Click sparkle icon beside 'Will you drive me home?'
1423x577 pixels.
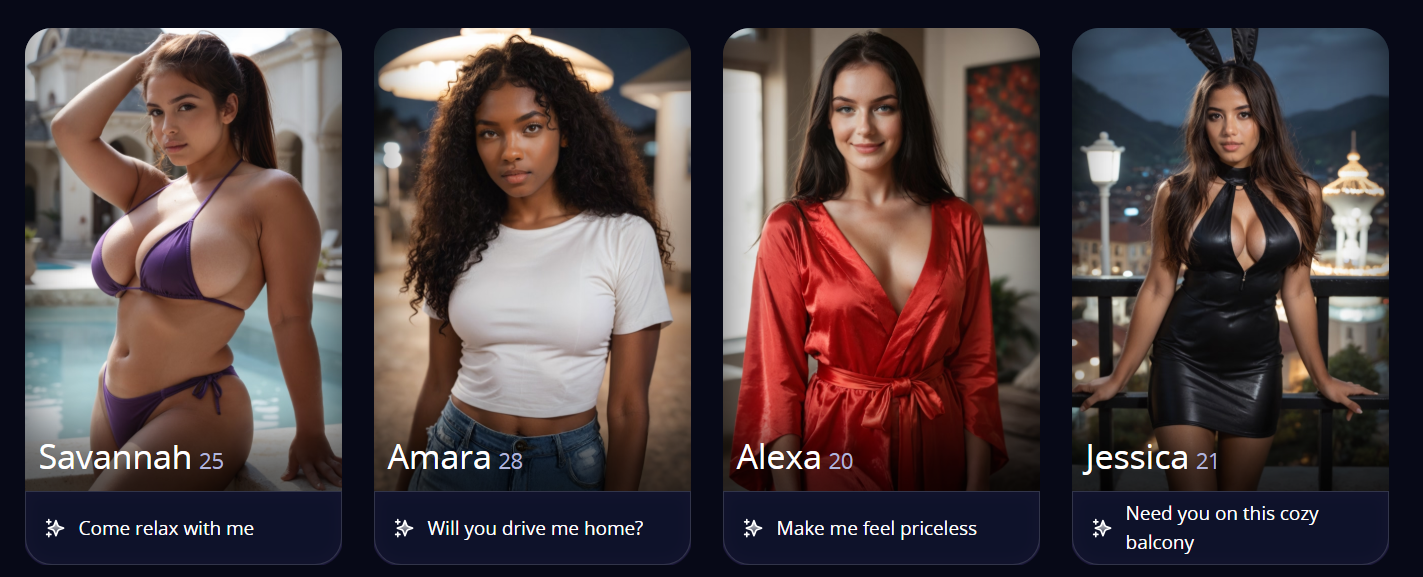point(404,528)
